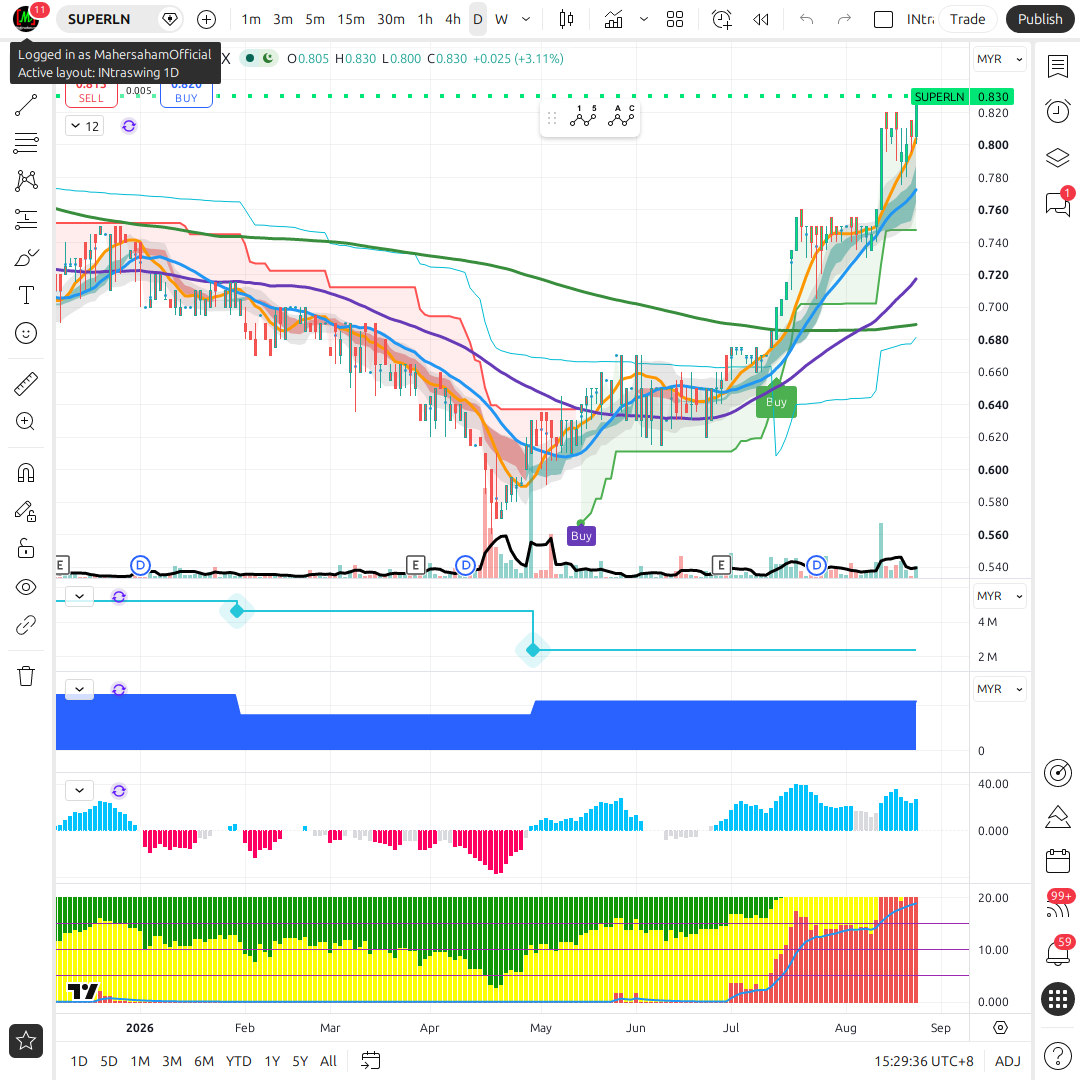
Task: Click the dividend D marker near August
Action: click(x=816, y=565)
